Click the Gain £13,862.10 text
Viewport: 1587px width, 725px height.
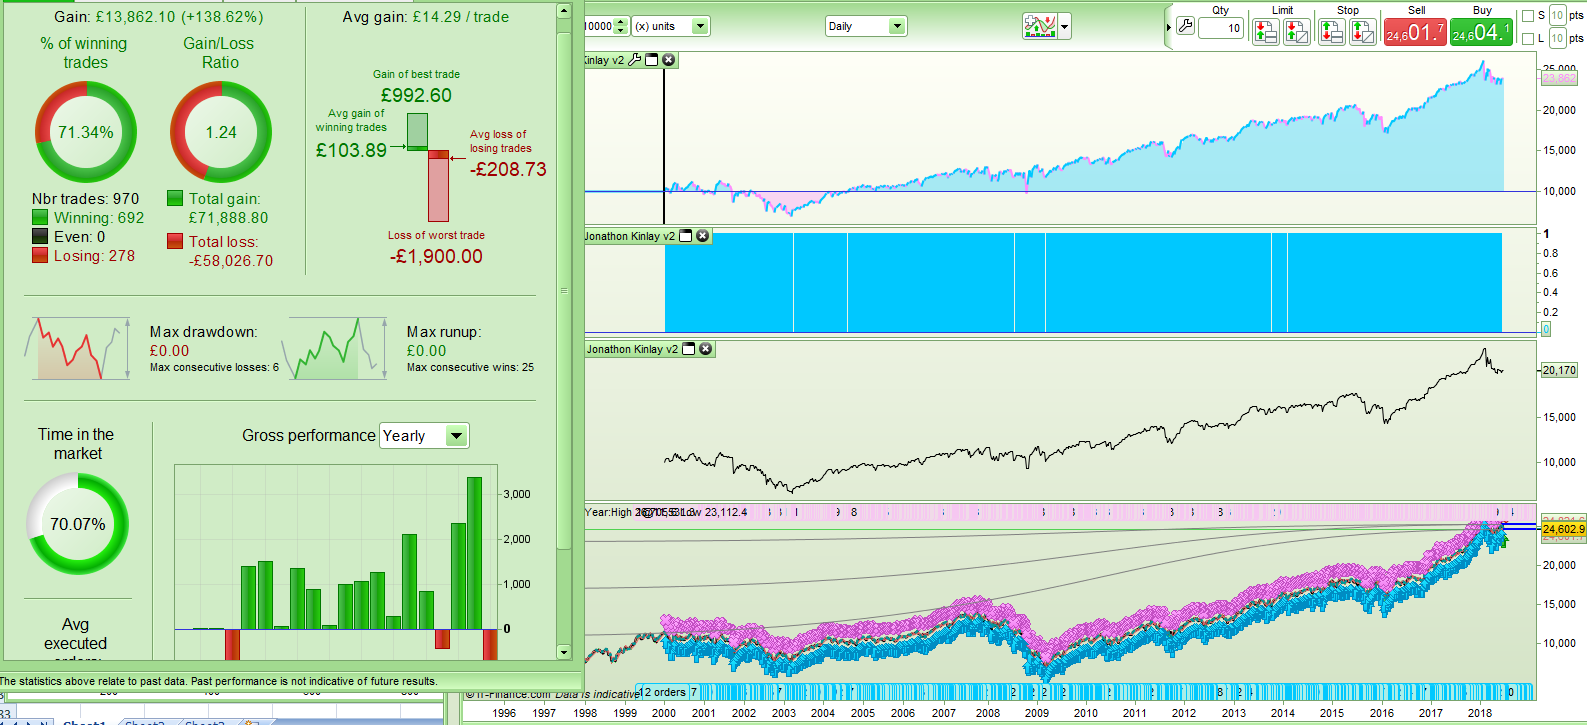(x=159, y=17)
